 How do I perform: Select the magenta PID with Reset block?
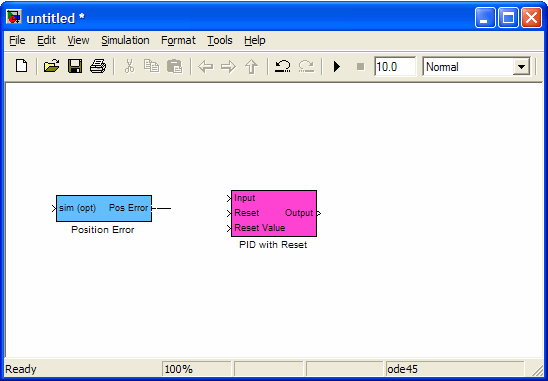tap(274, 213)
